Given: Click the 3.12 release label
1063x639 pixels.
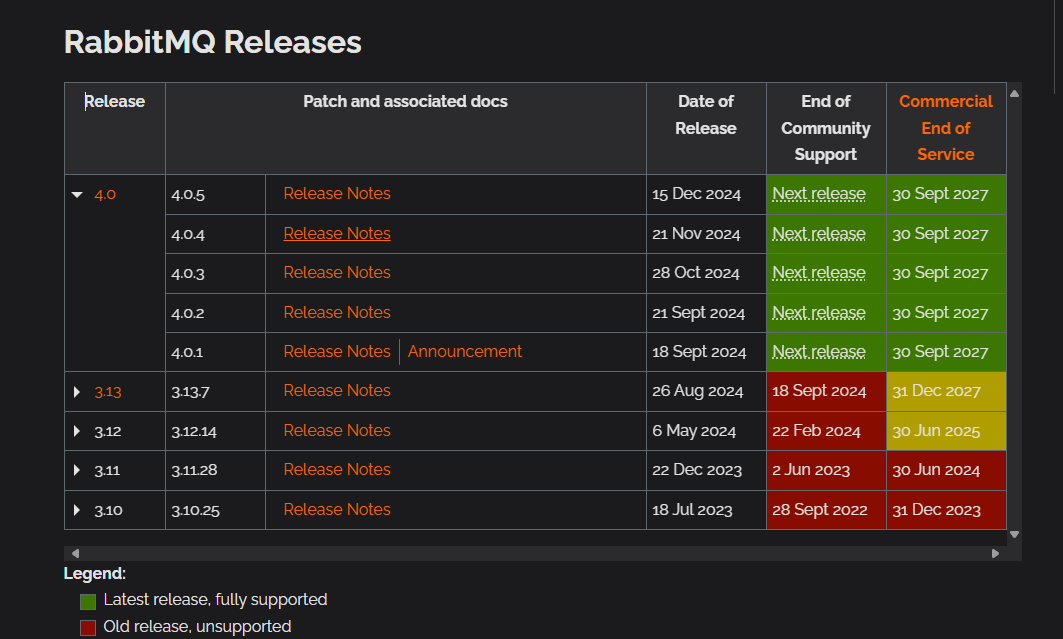Looking at the screenshot, I should click(108, 431).
